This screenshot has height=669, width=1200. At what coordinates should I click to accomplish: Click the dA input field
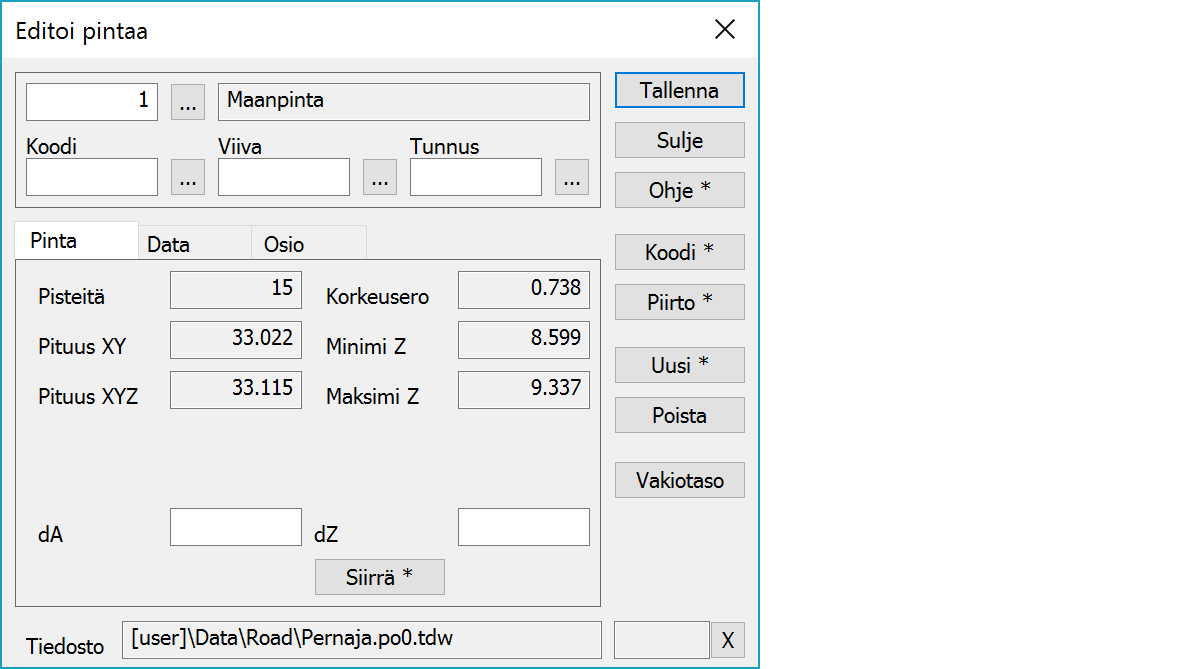click(235, 527)
